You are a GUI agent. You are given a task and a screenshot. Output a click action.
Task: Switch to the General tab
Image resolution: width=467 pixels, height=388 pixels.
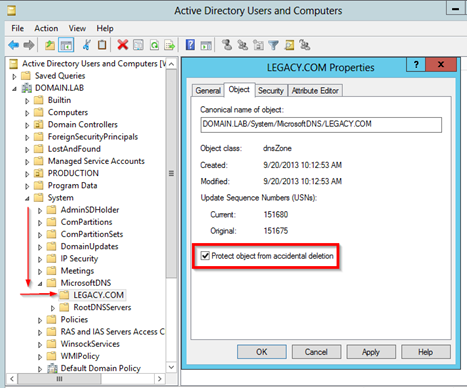(208, 90)
